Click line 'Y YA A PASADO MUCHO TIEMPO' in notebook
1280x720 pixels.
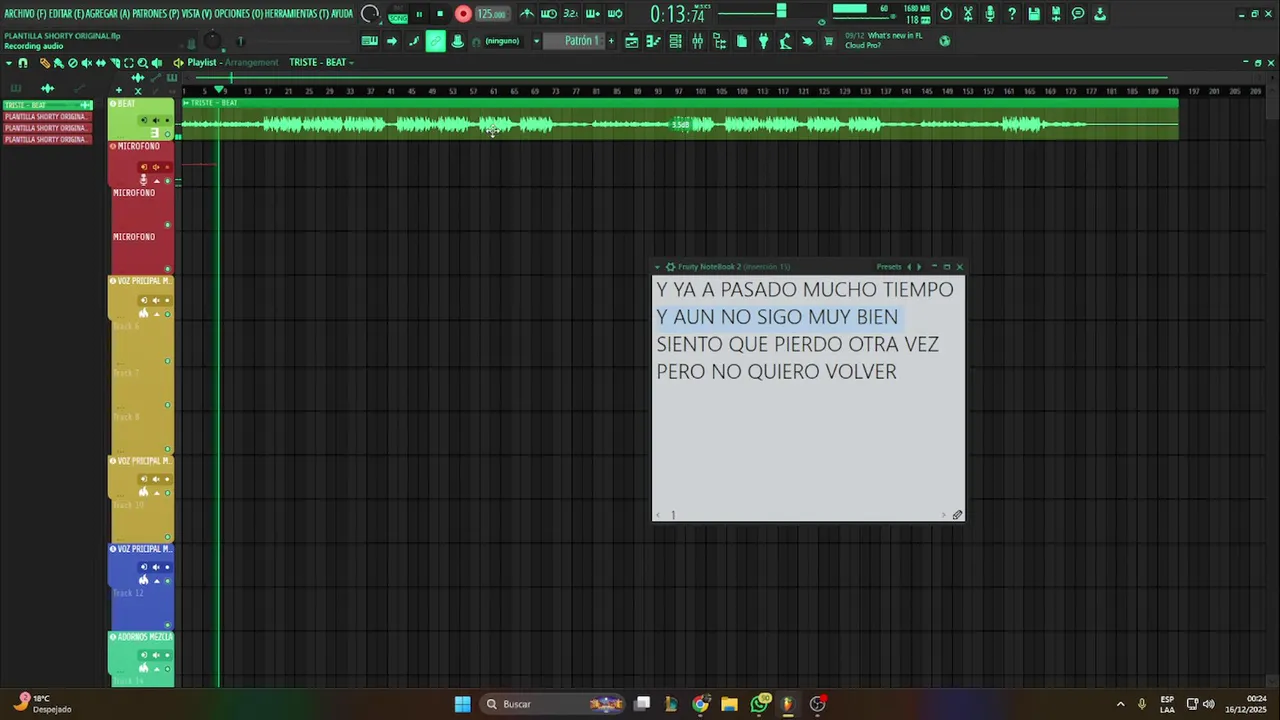point(805,289)
